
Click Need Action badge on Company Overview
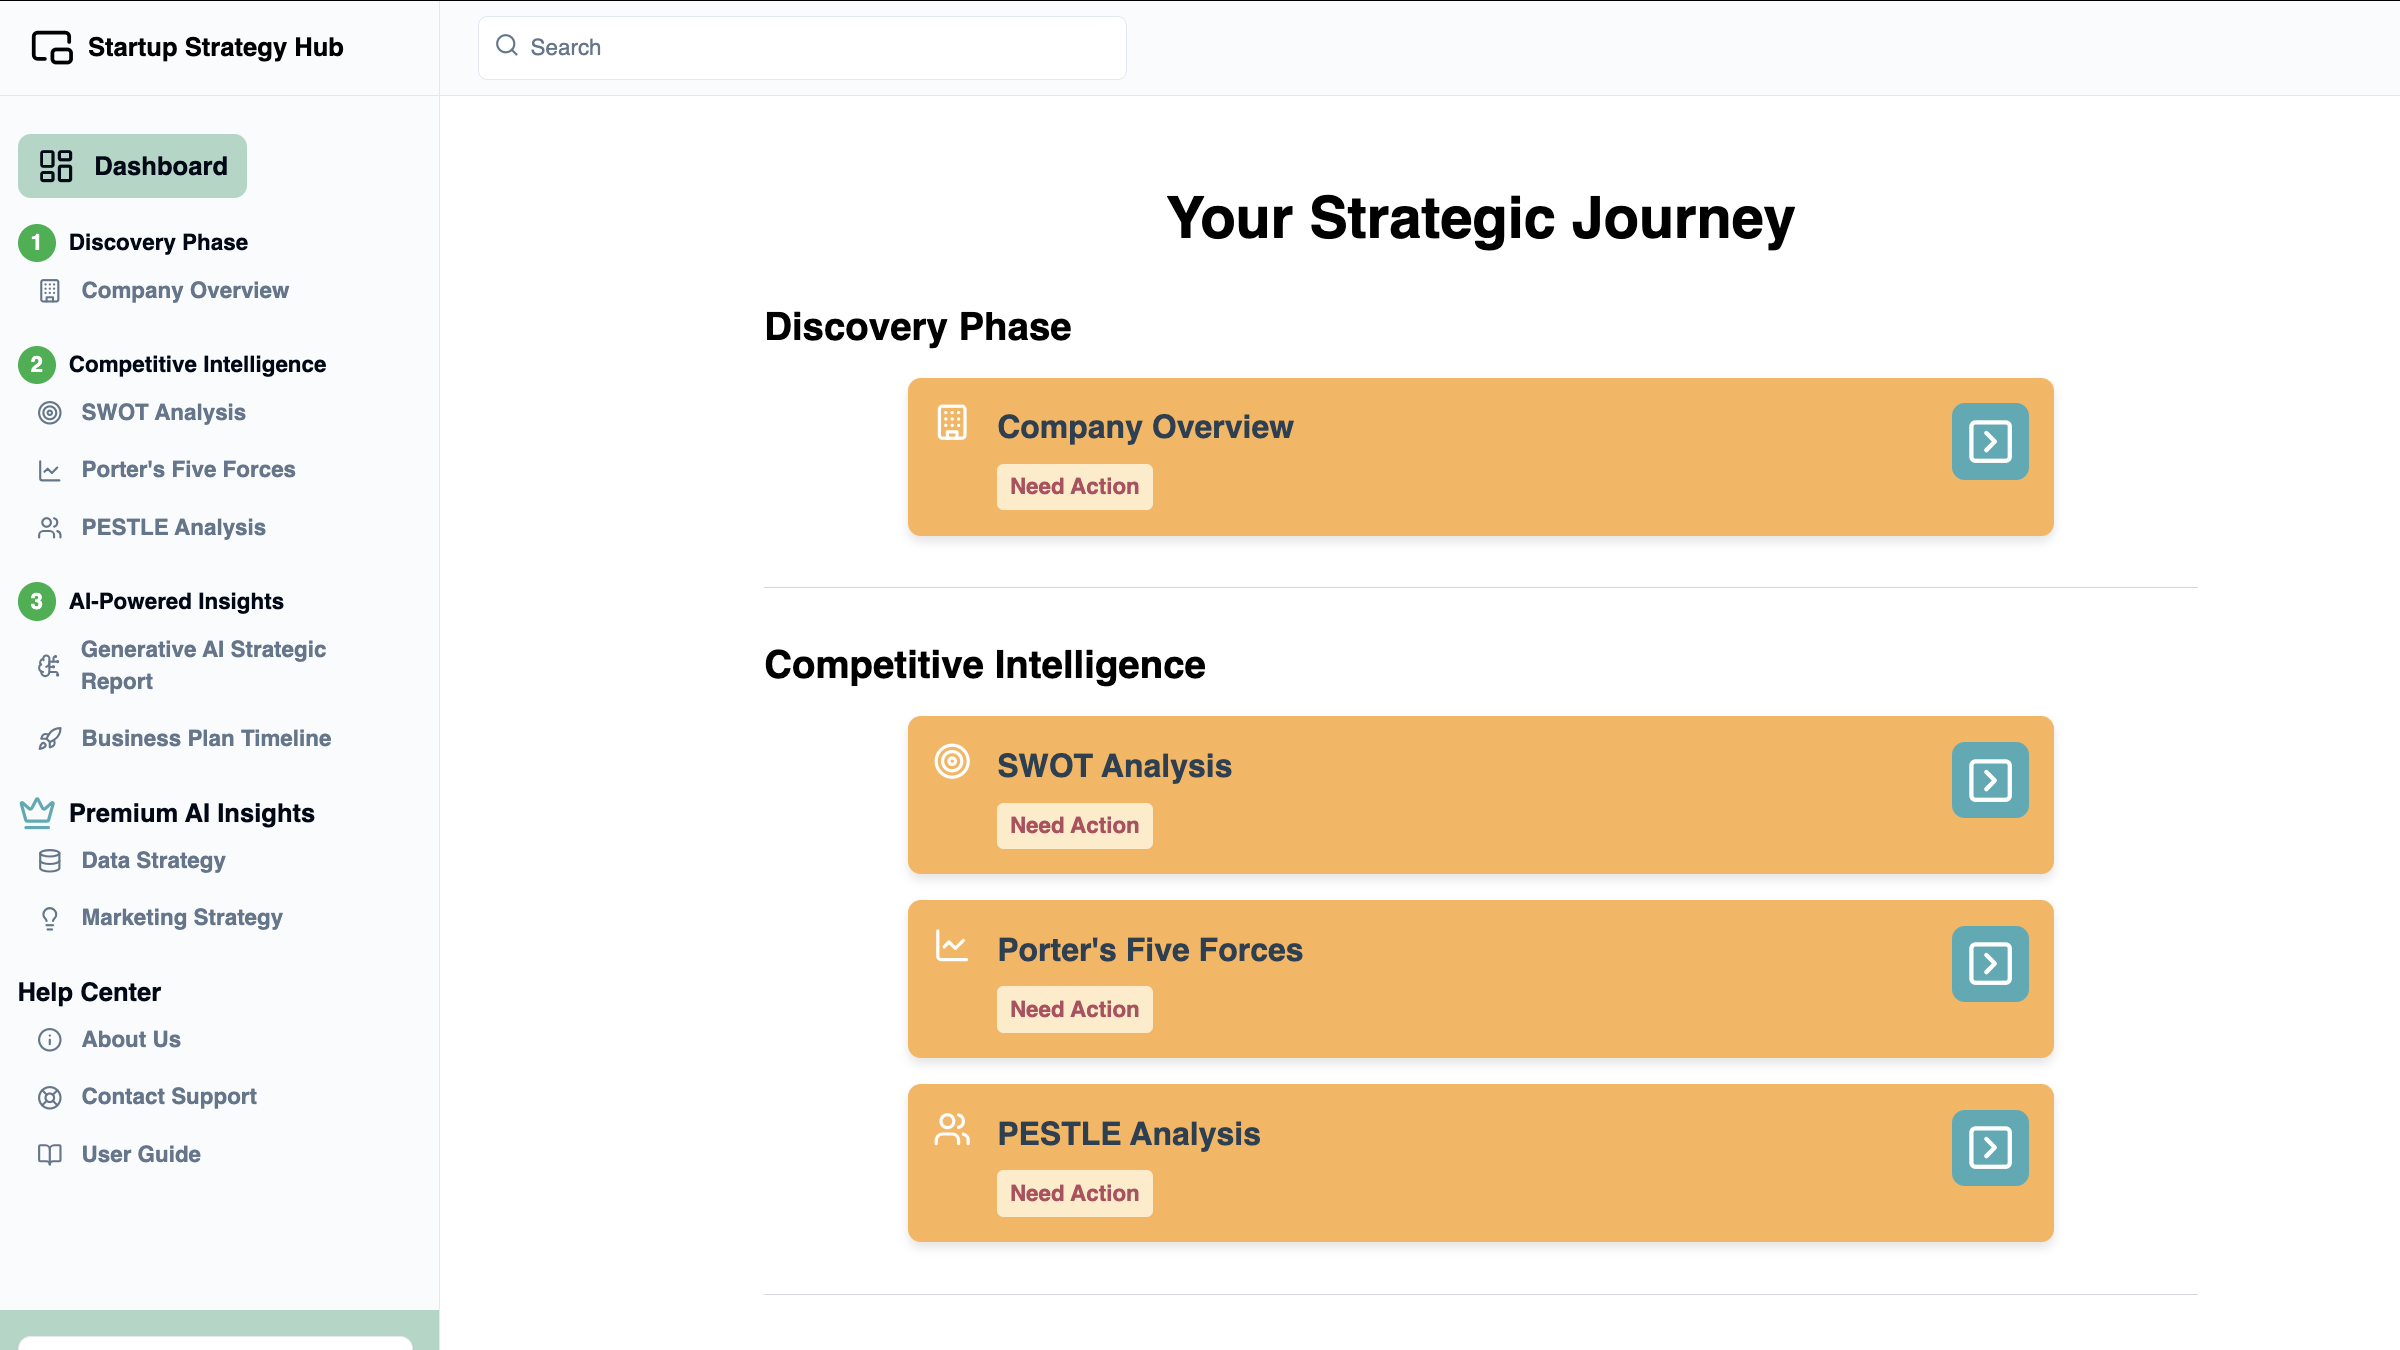pos(1074,486)
